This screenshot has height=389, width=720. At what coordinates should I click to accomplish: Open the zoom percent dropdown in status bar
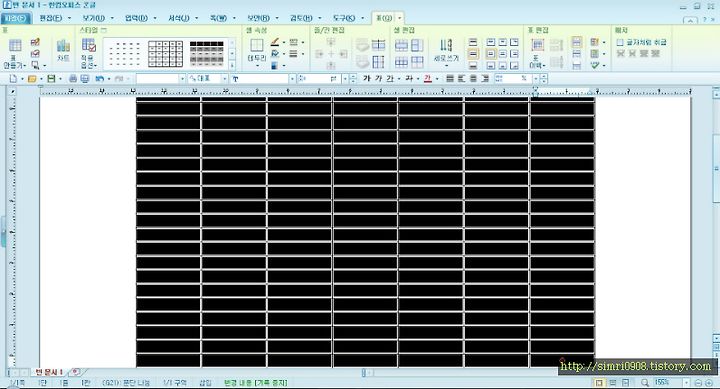(x=686, y=382)
